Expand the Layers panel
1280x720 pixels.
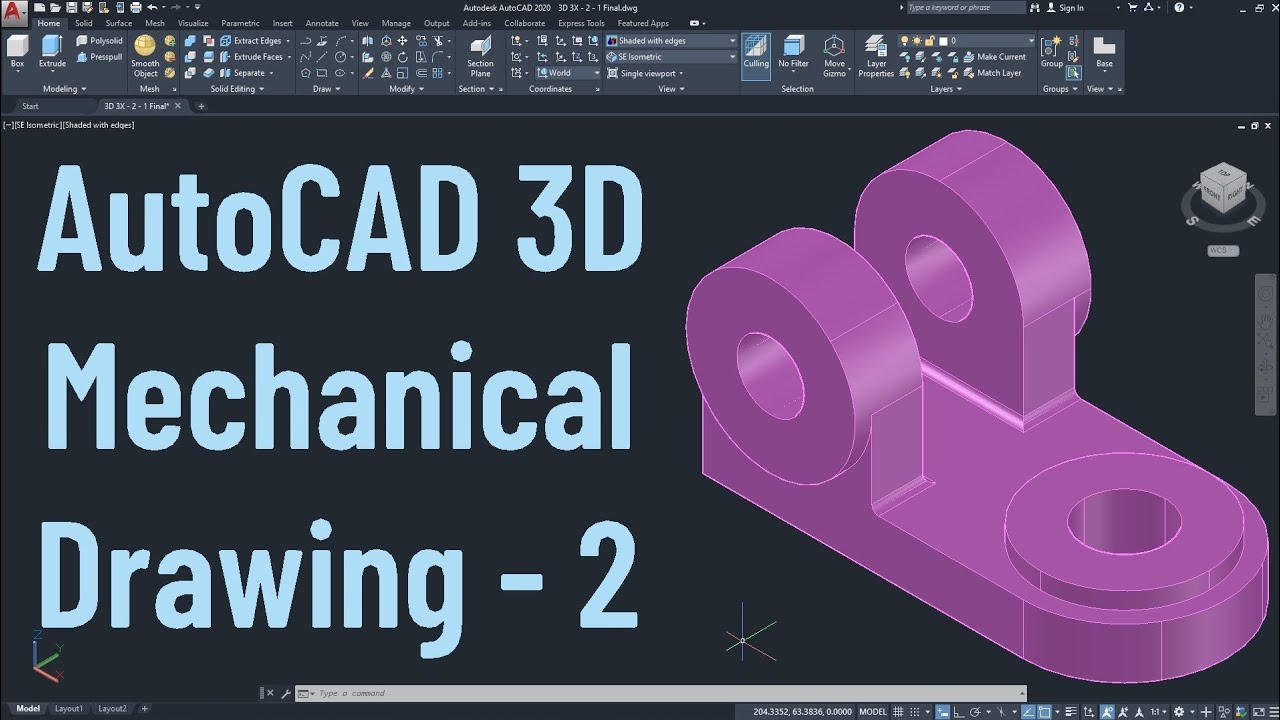[x=946, y=89]
